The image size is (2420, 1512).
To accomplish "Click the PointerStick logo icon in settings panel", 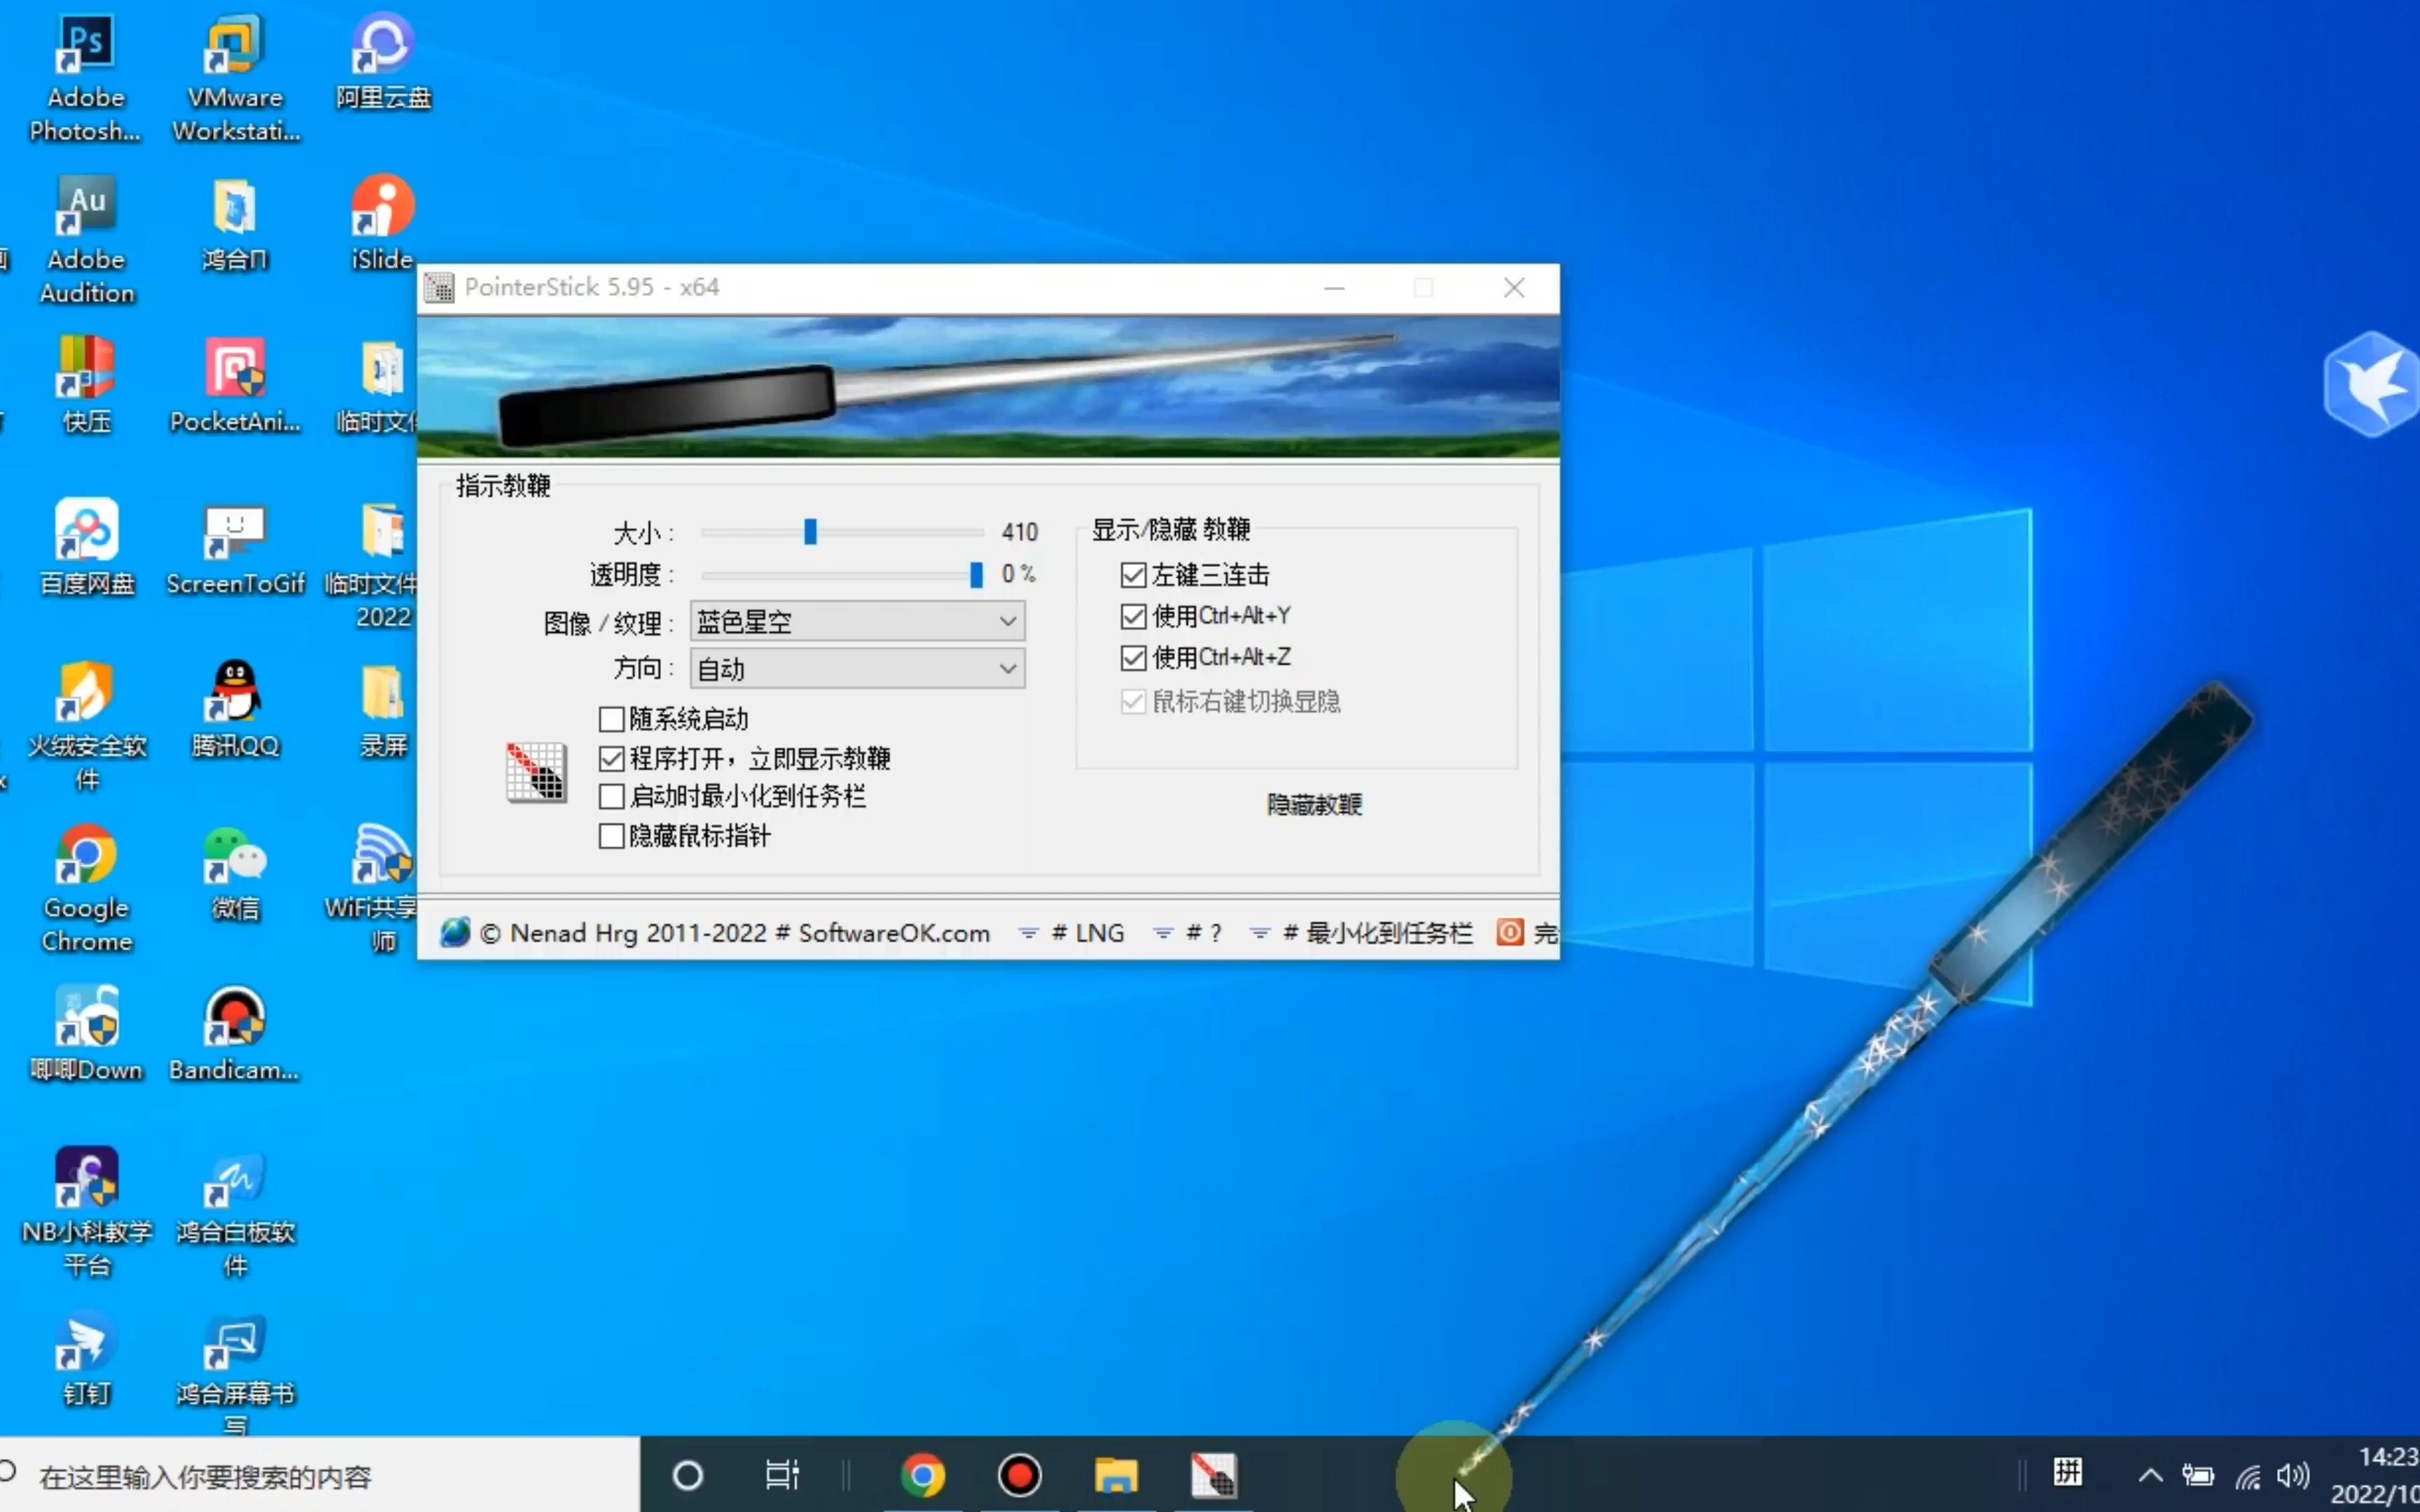I will click(x=536, y=772).
